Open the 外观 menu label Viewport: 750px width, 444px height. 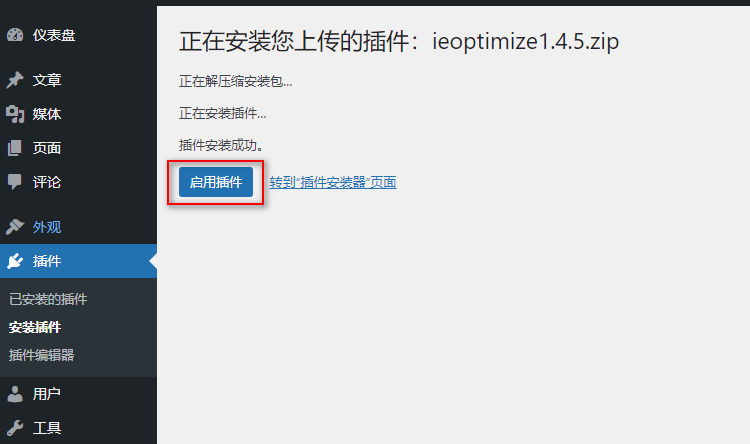[x=47, y=227]
